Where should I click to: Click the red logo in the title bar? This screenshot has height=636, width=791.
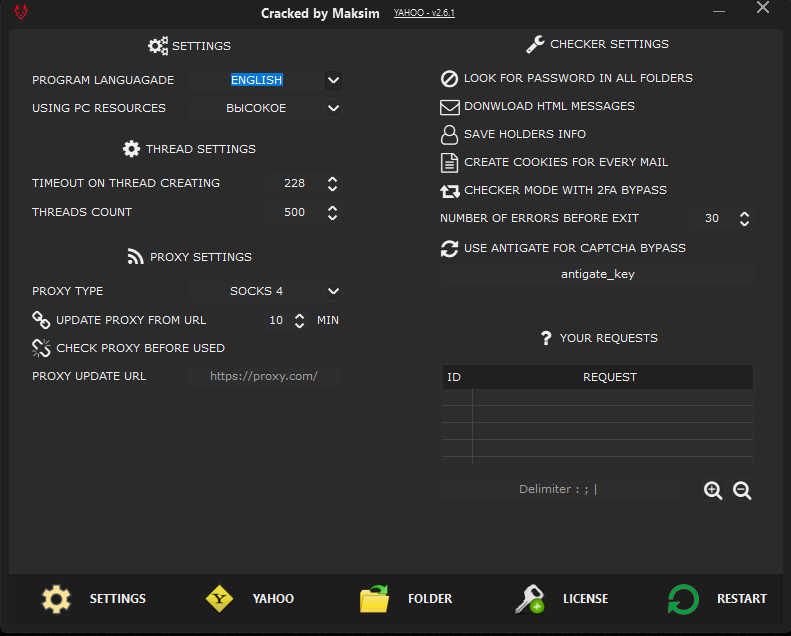point(21,12)
